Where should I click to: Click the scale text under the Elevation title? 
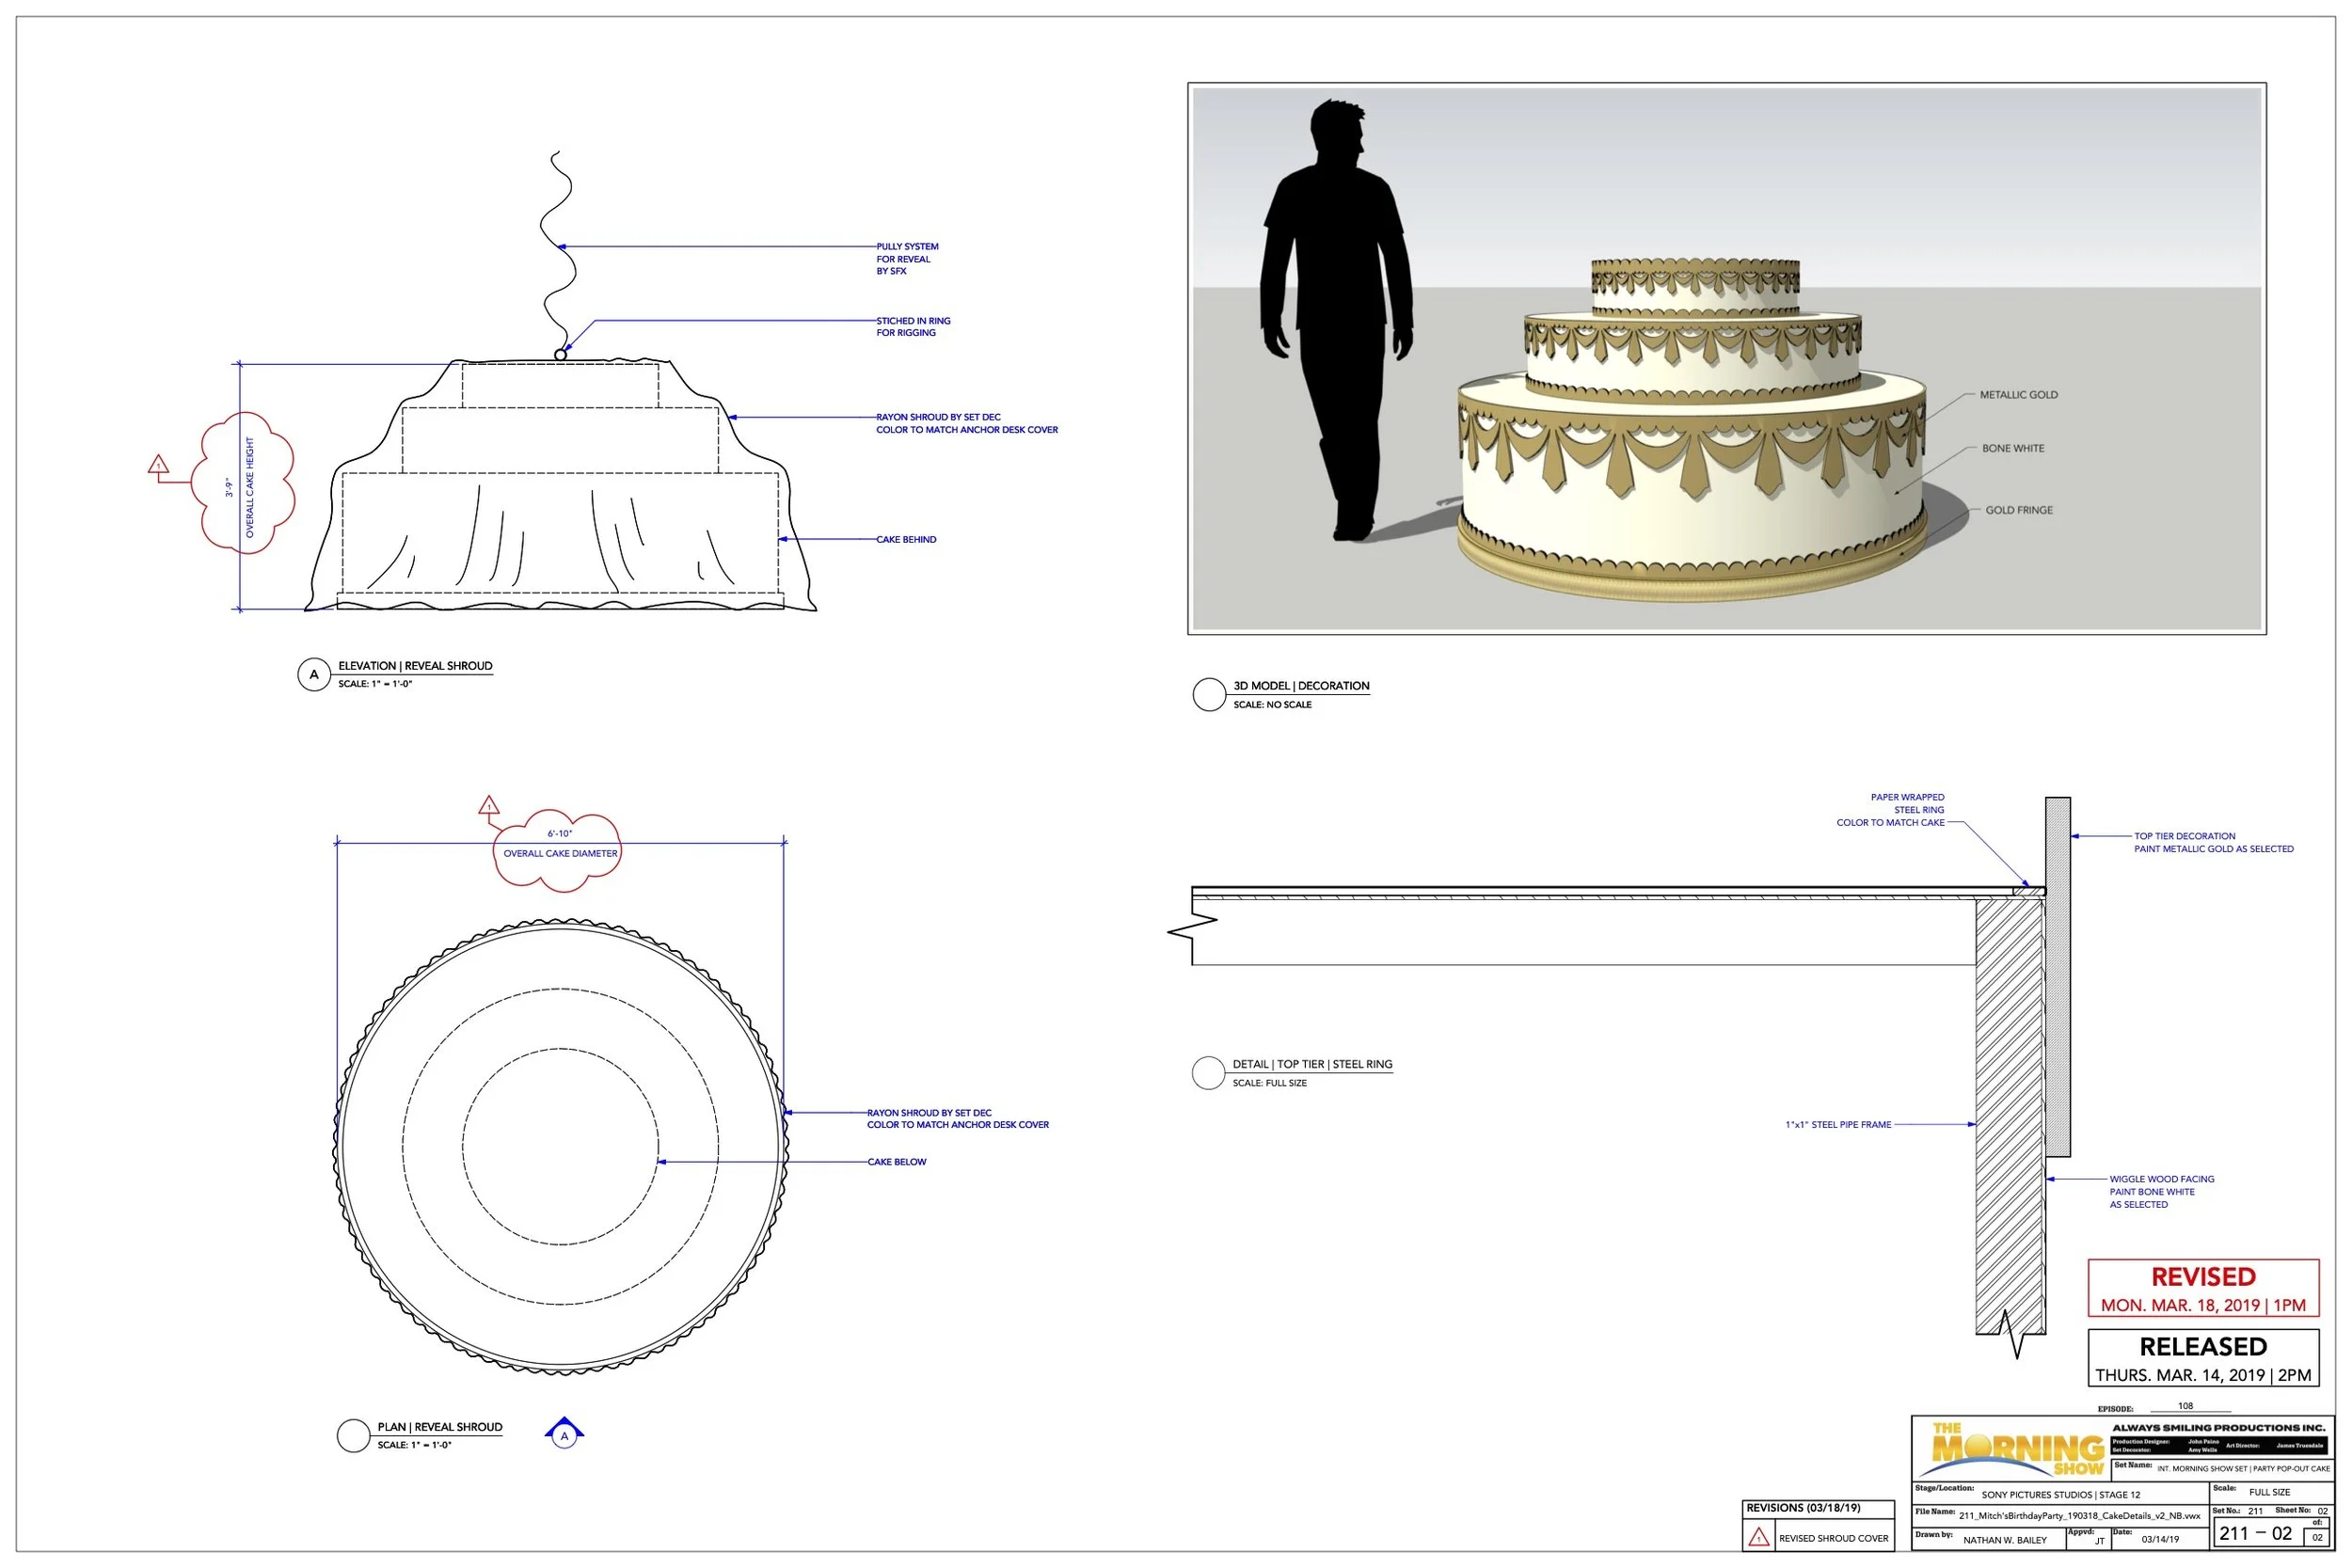tap(375, 684)
